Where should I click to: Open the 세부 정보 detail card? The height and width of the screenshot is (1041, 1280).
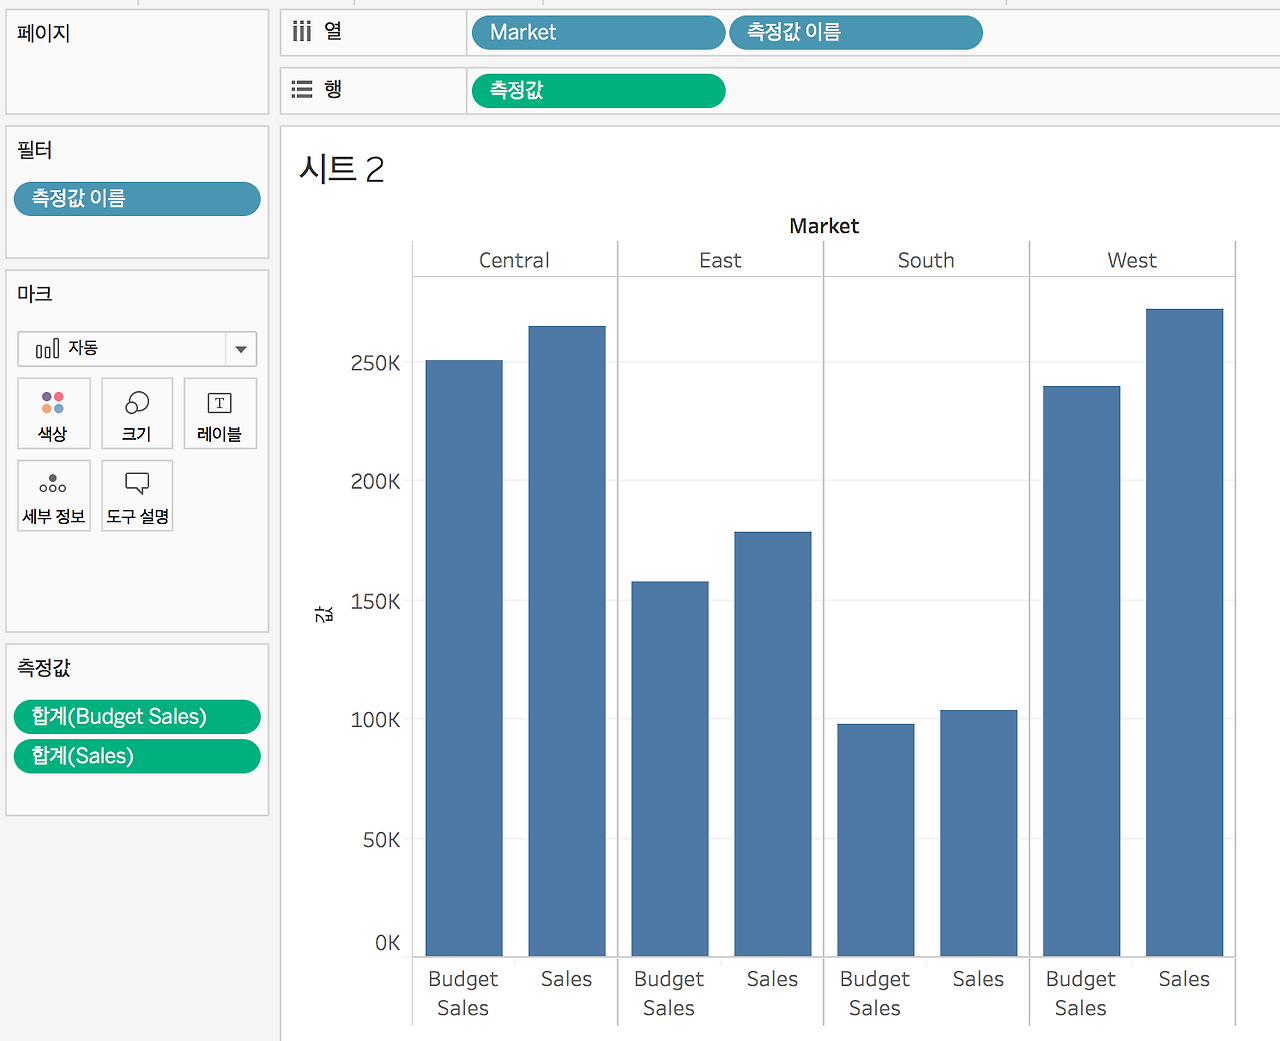(x=54, y=495)
